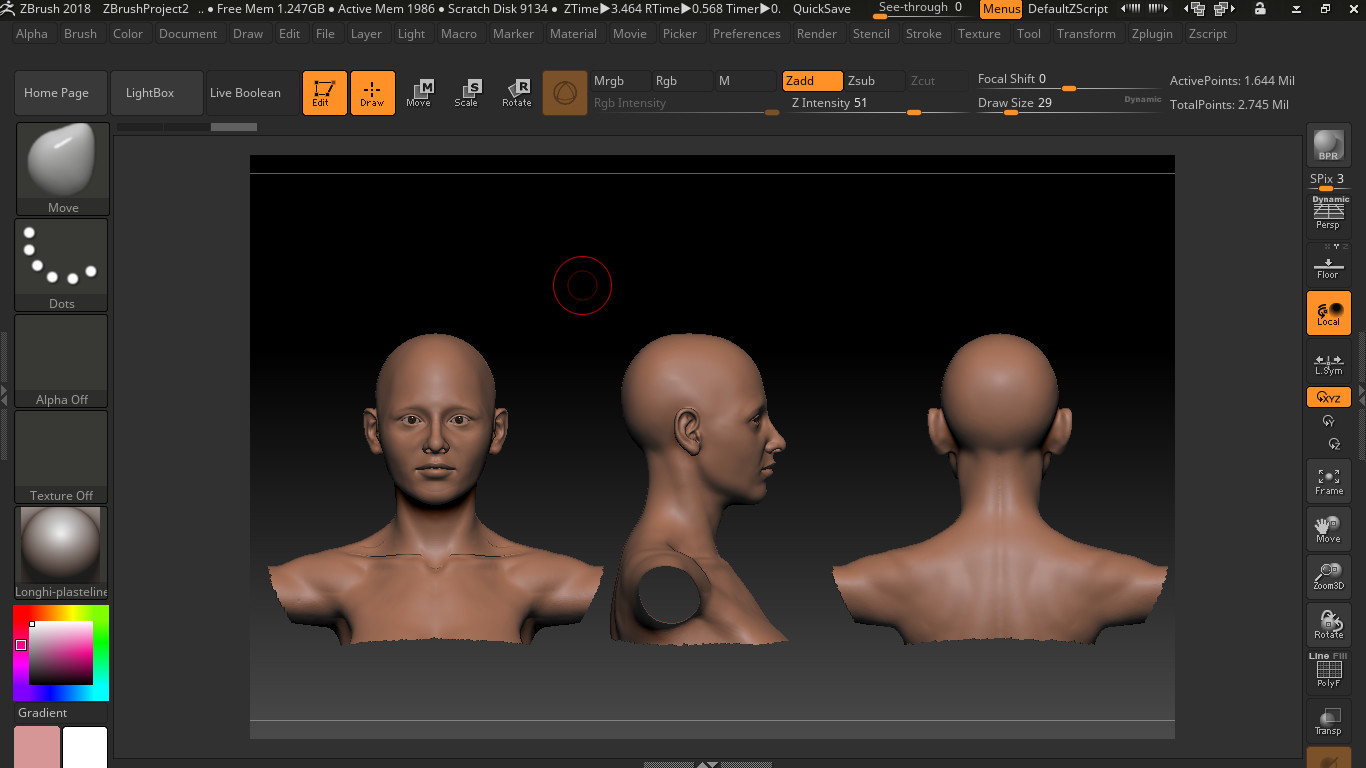This screenshot has width=1366, height=768.
Task: Select the Scale tool in the toolbar
Action: (467, 92)
